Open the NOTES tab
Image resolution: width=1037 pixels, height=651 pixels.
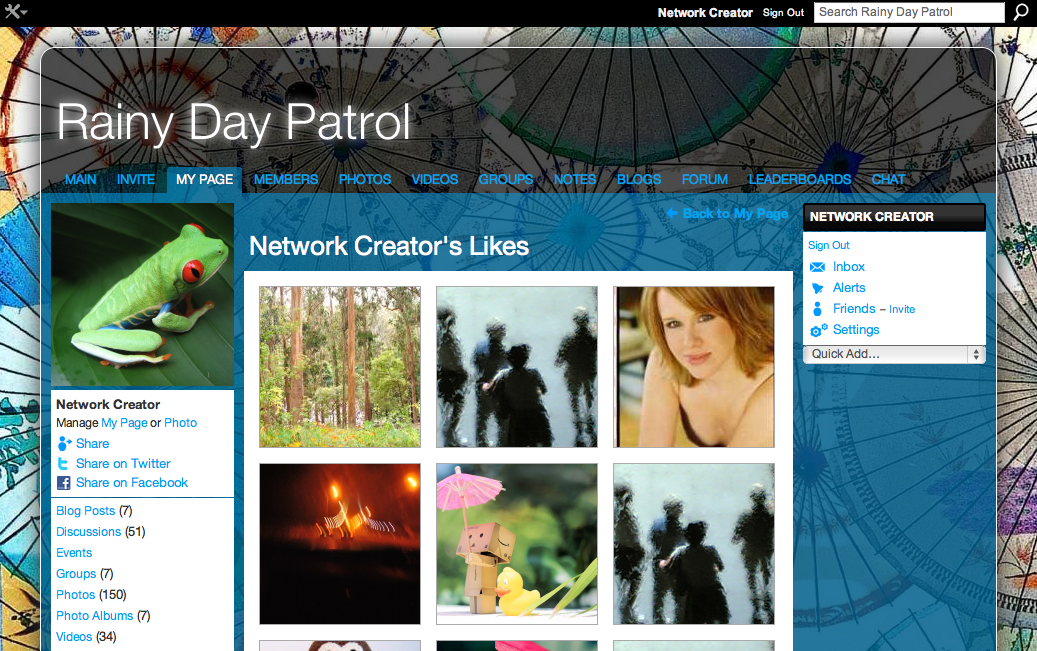point(575,179)
